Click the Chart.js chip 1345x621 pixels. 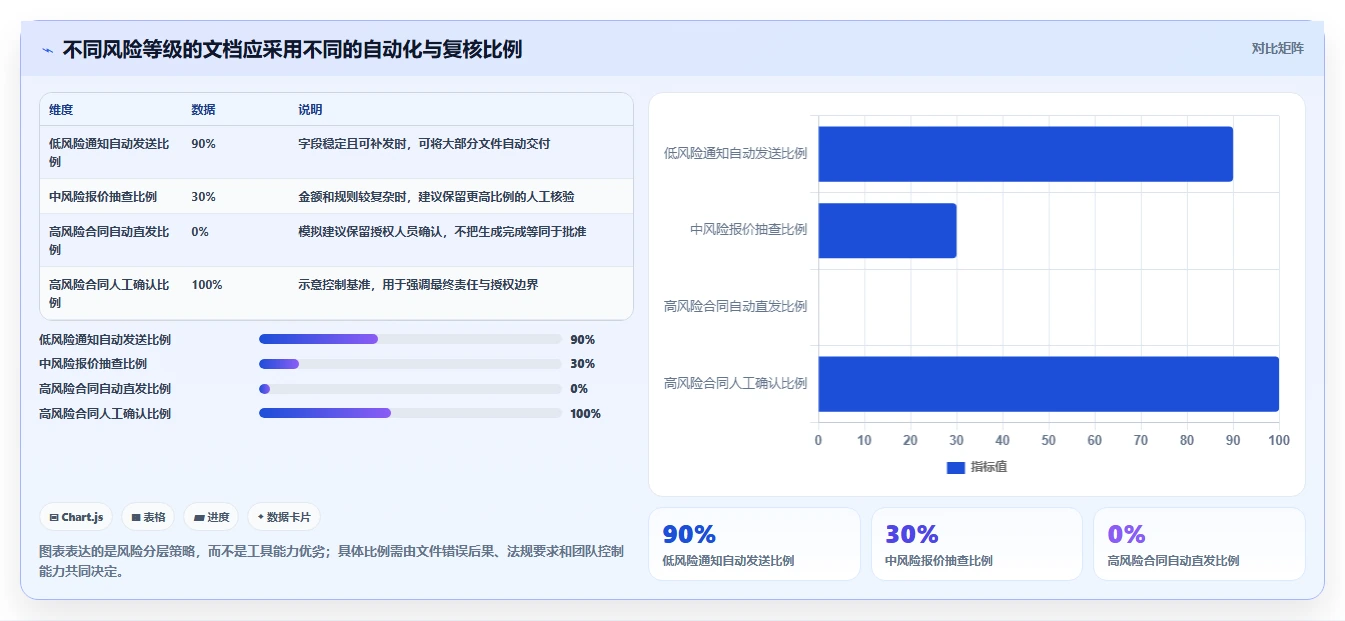pyautogui.click(x=77, y=517)
